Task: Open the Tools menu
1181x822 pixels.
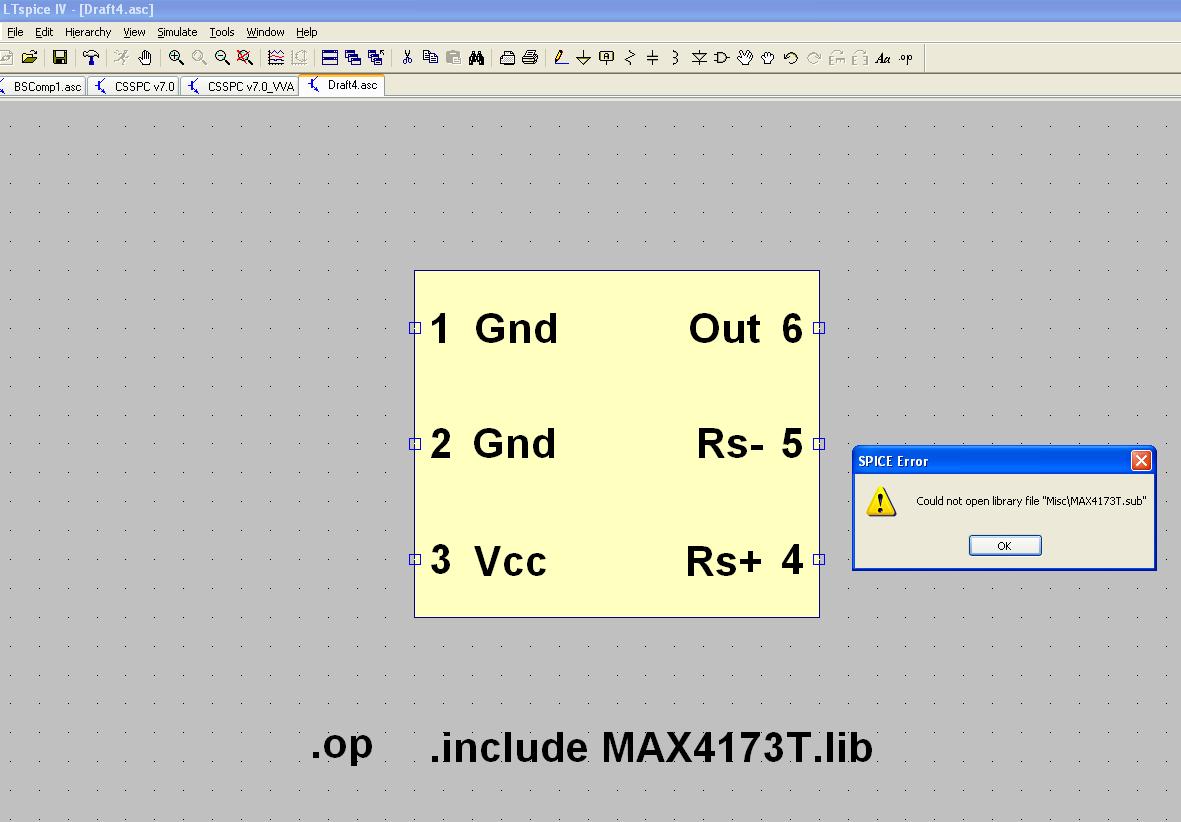Action: coord(221,32)
